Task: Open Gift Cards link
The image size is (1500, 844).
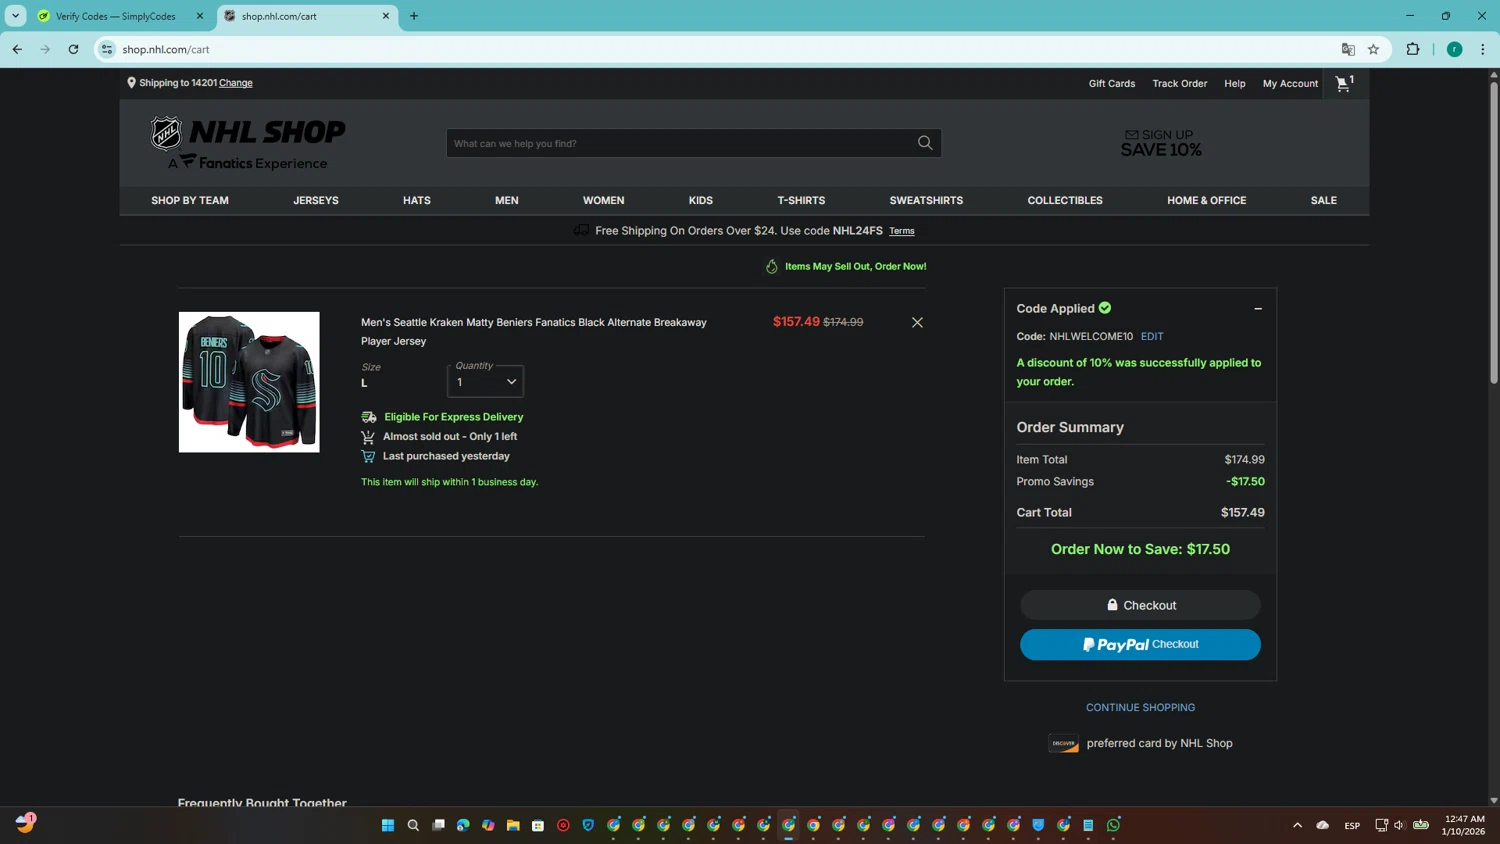Action: 1112,83
